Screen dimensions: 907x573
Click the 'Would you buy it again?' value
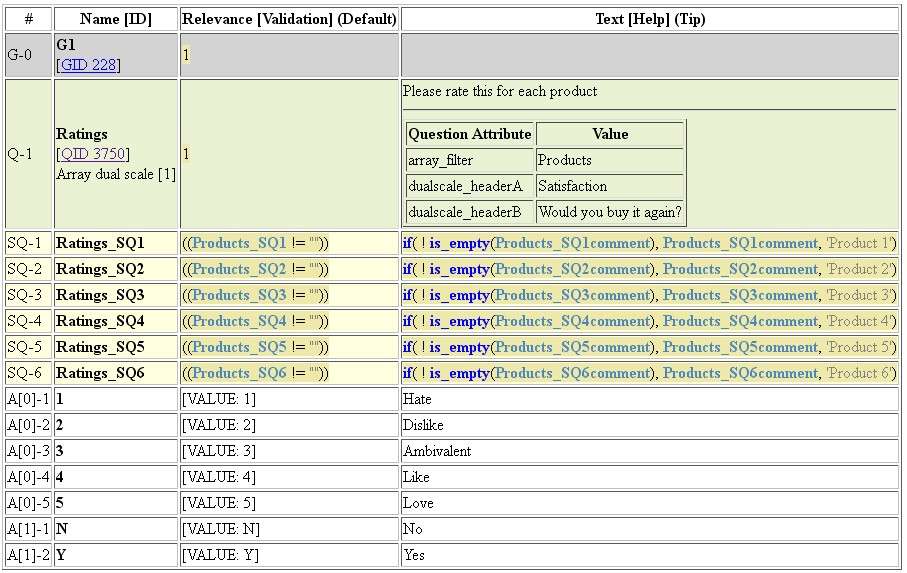(x=609, y=212)
